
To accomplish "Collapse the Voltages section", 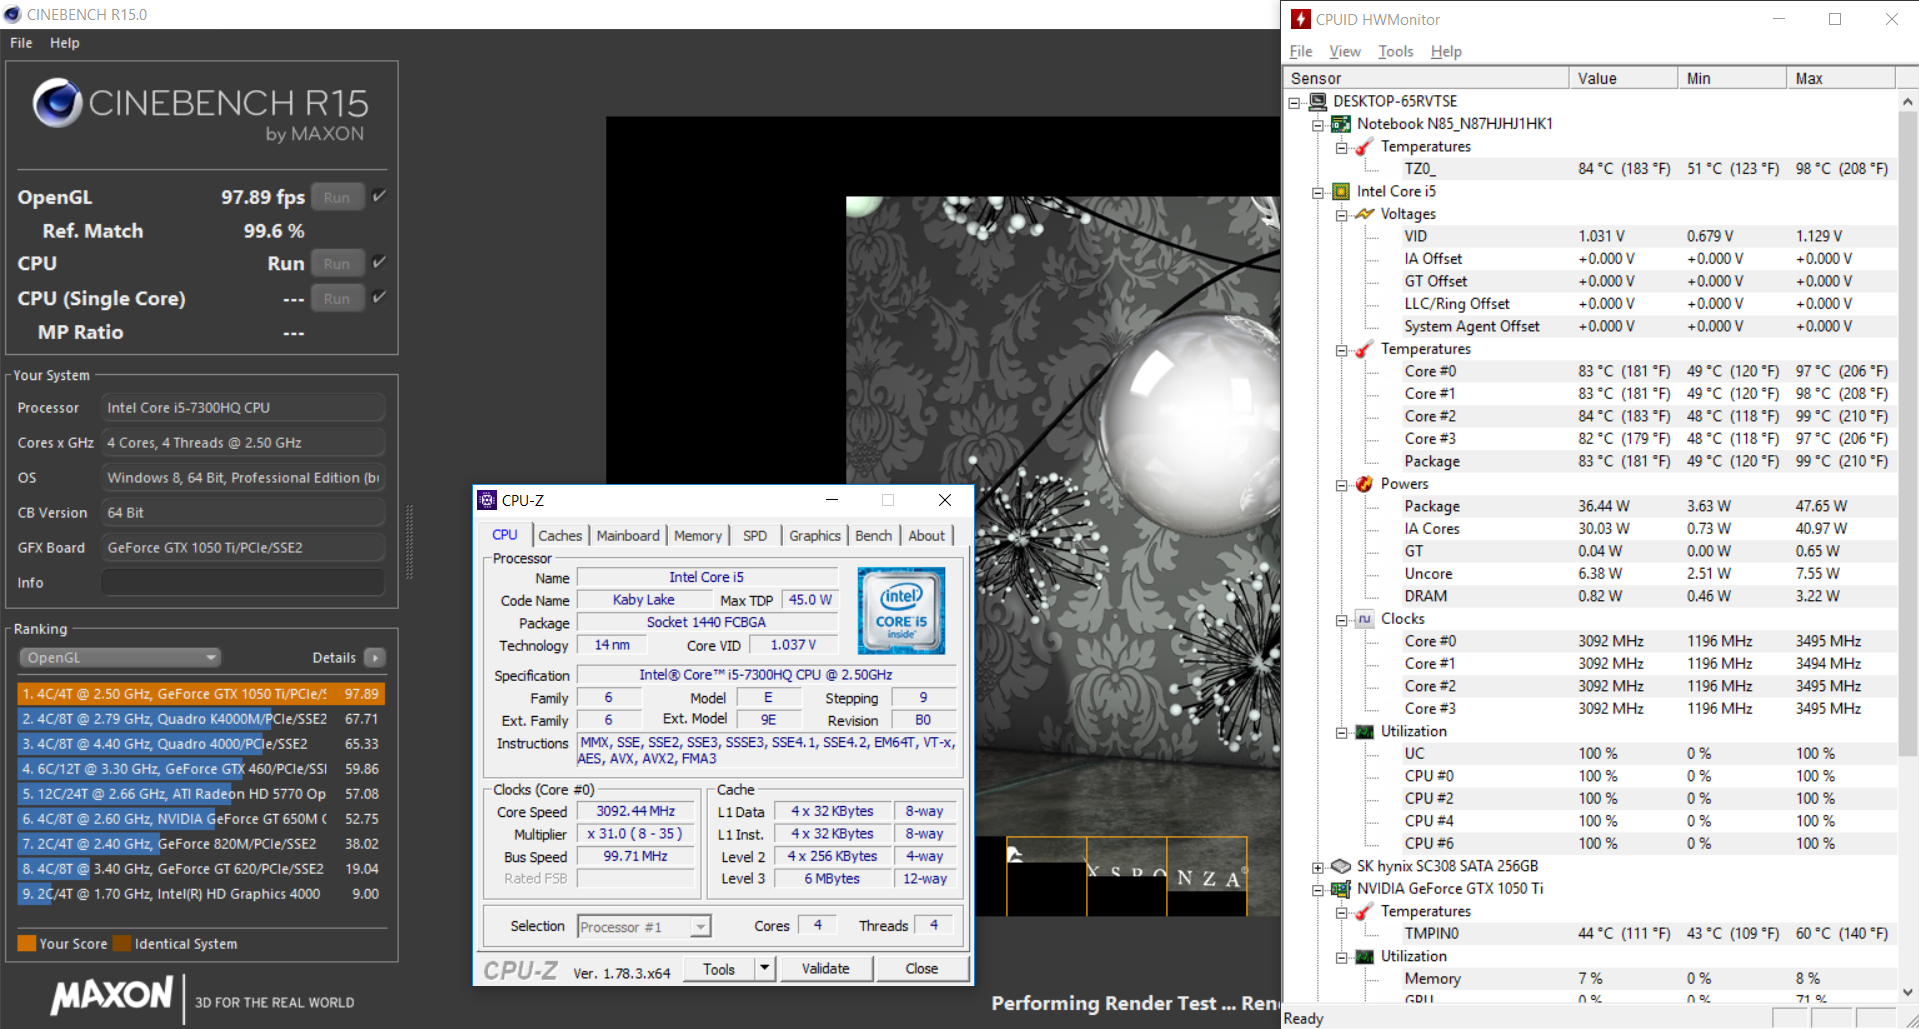I will click(x=1342, y=215).
